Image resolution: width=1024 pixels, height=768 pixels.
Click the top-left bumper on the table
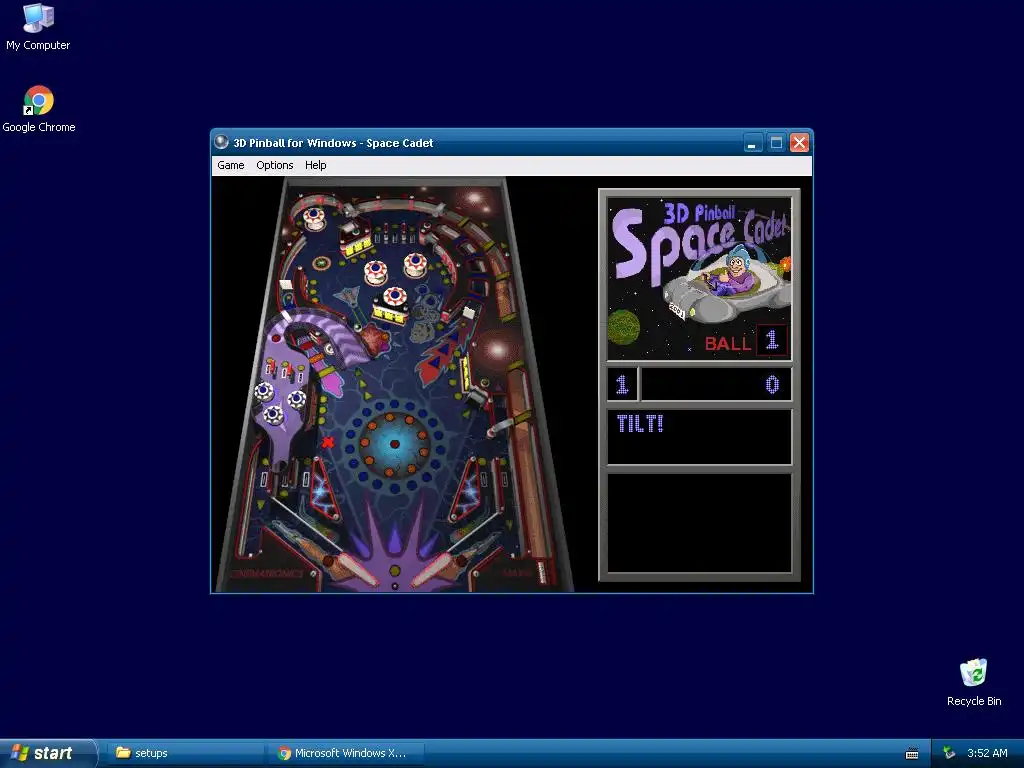click(314, 217)
